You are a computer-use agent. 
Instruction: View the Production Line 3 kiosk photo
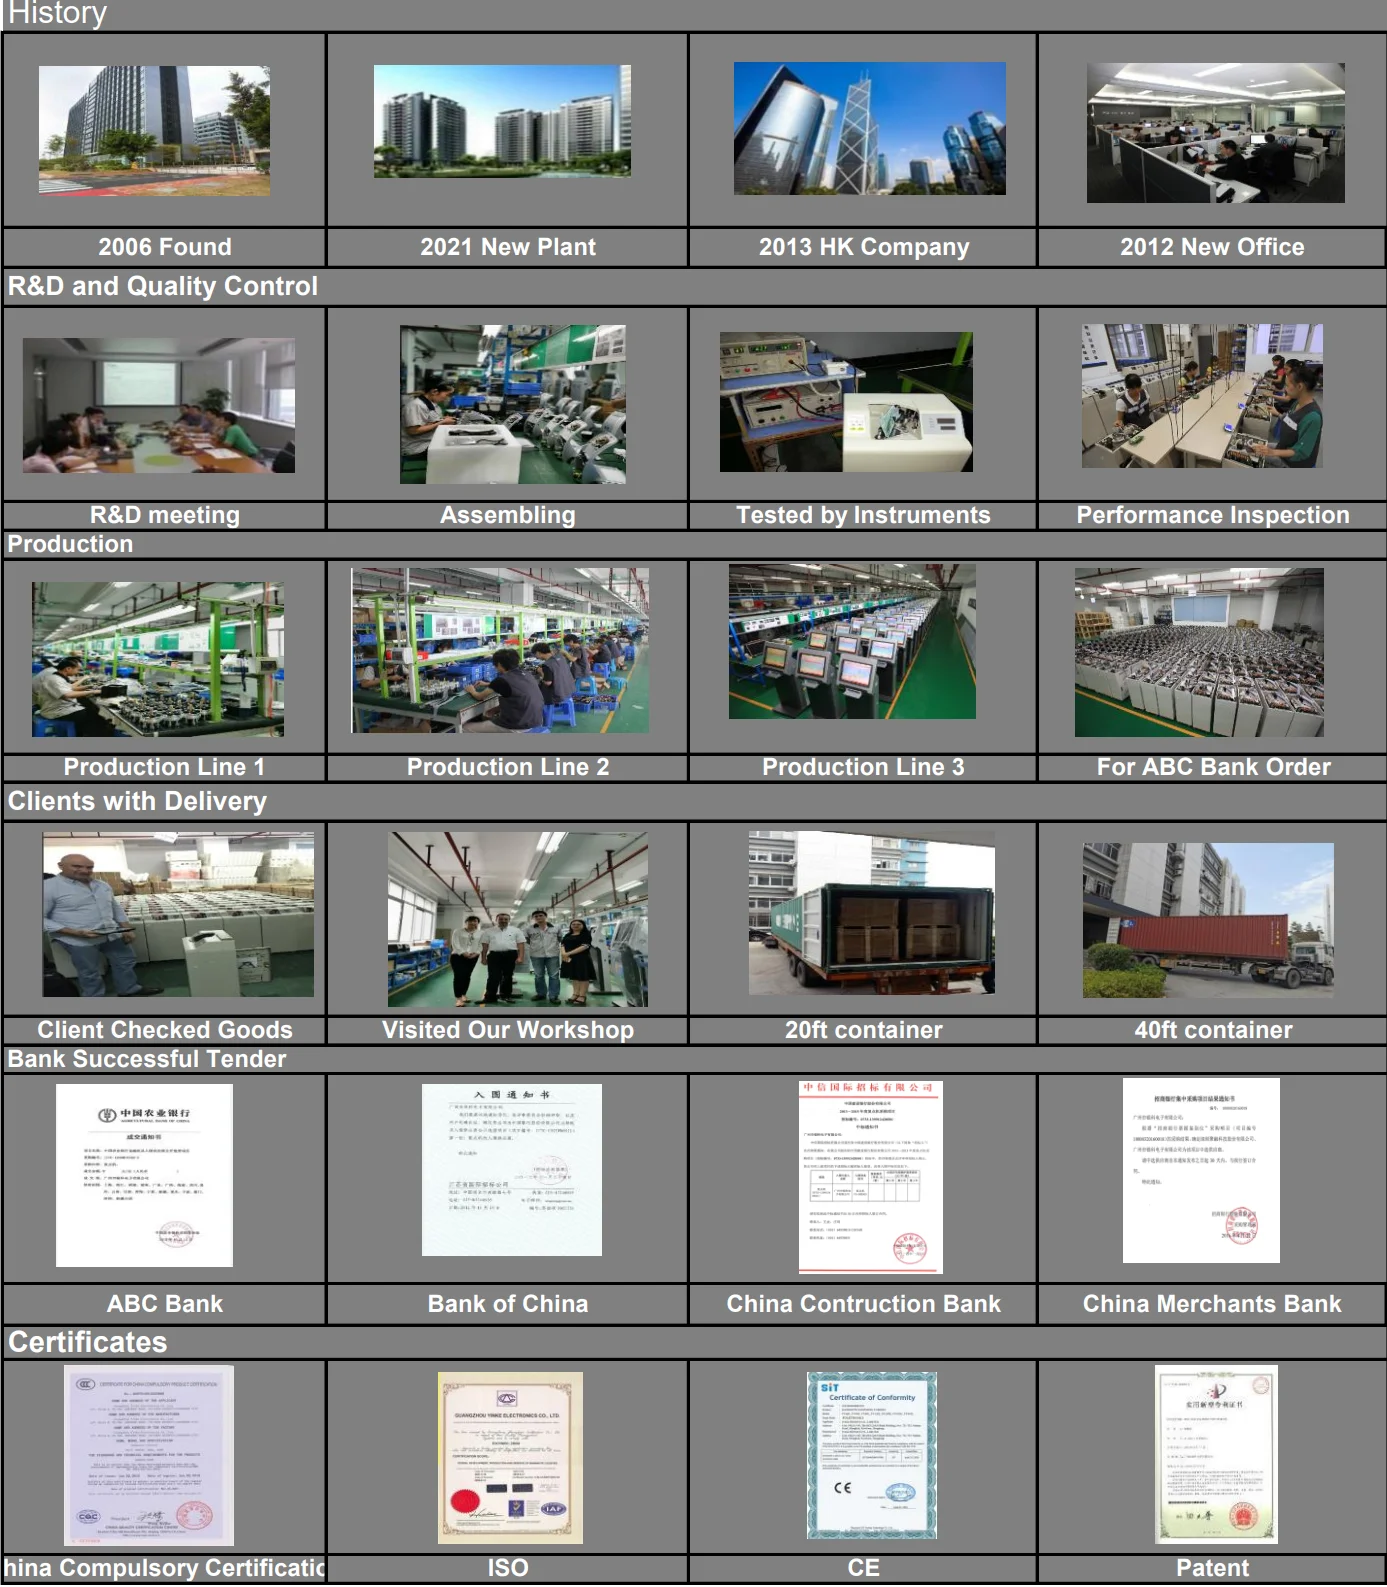pos(852,641)
